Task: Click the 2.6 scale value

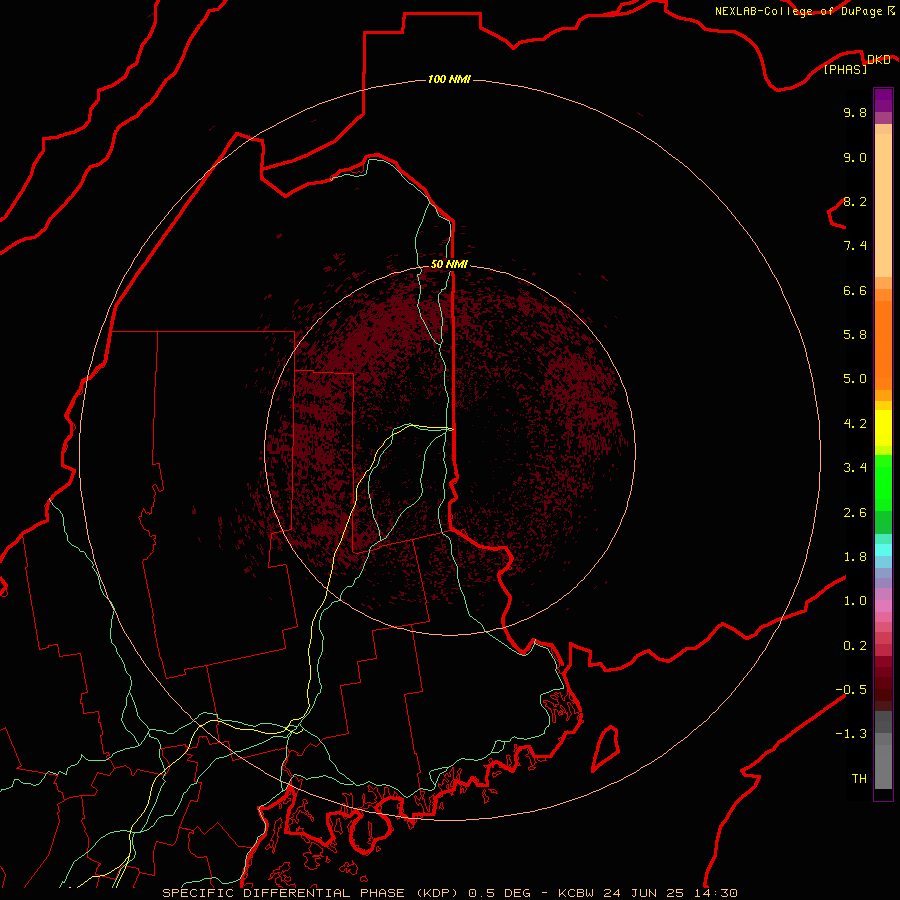Action: coord(855,513)
